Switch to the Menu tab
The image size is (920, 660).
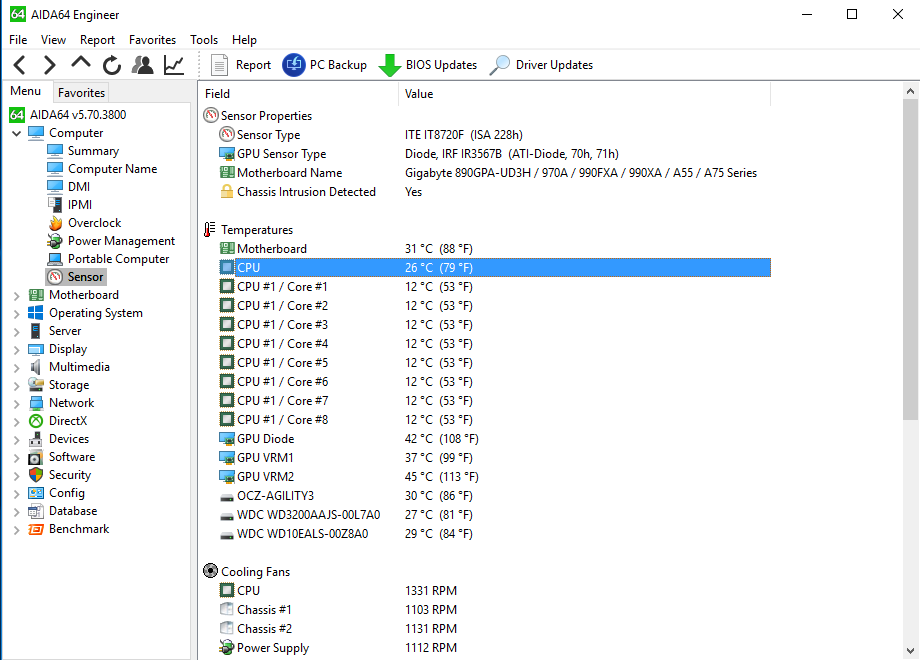(26, 91)
